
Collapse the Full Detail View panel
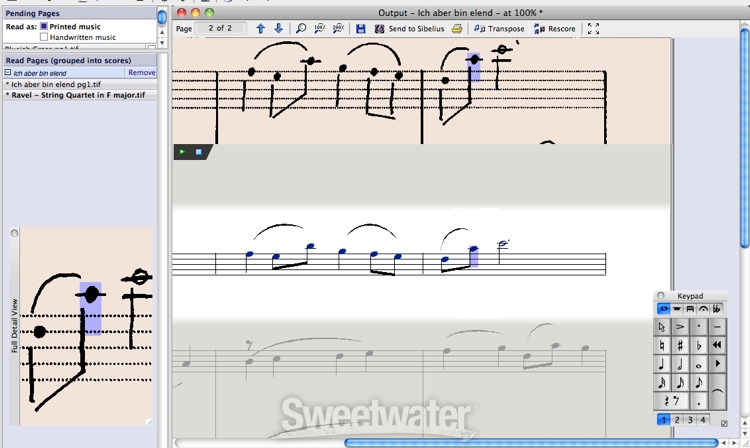(x=14, y=233)
